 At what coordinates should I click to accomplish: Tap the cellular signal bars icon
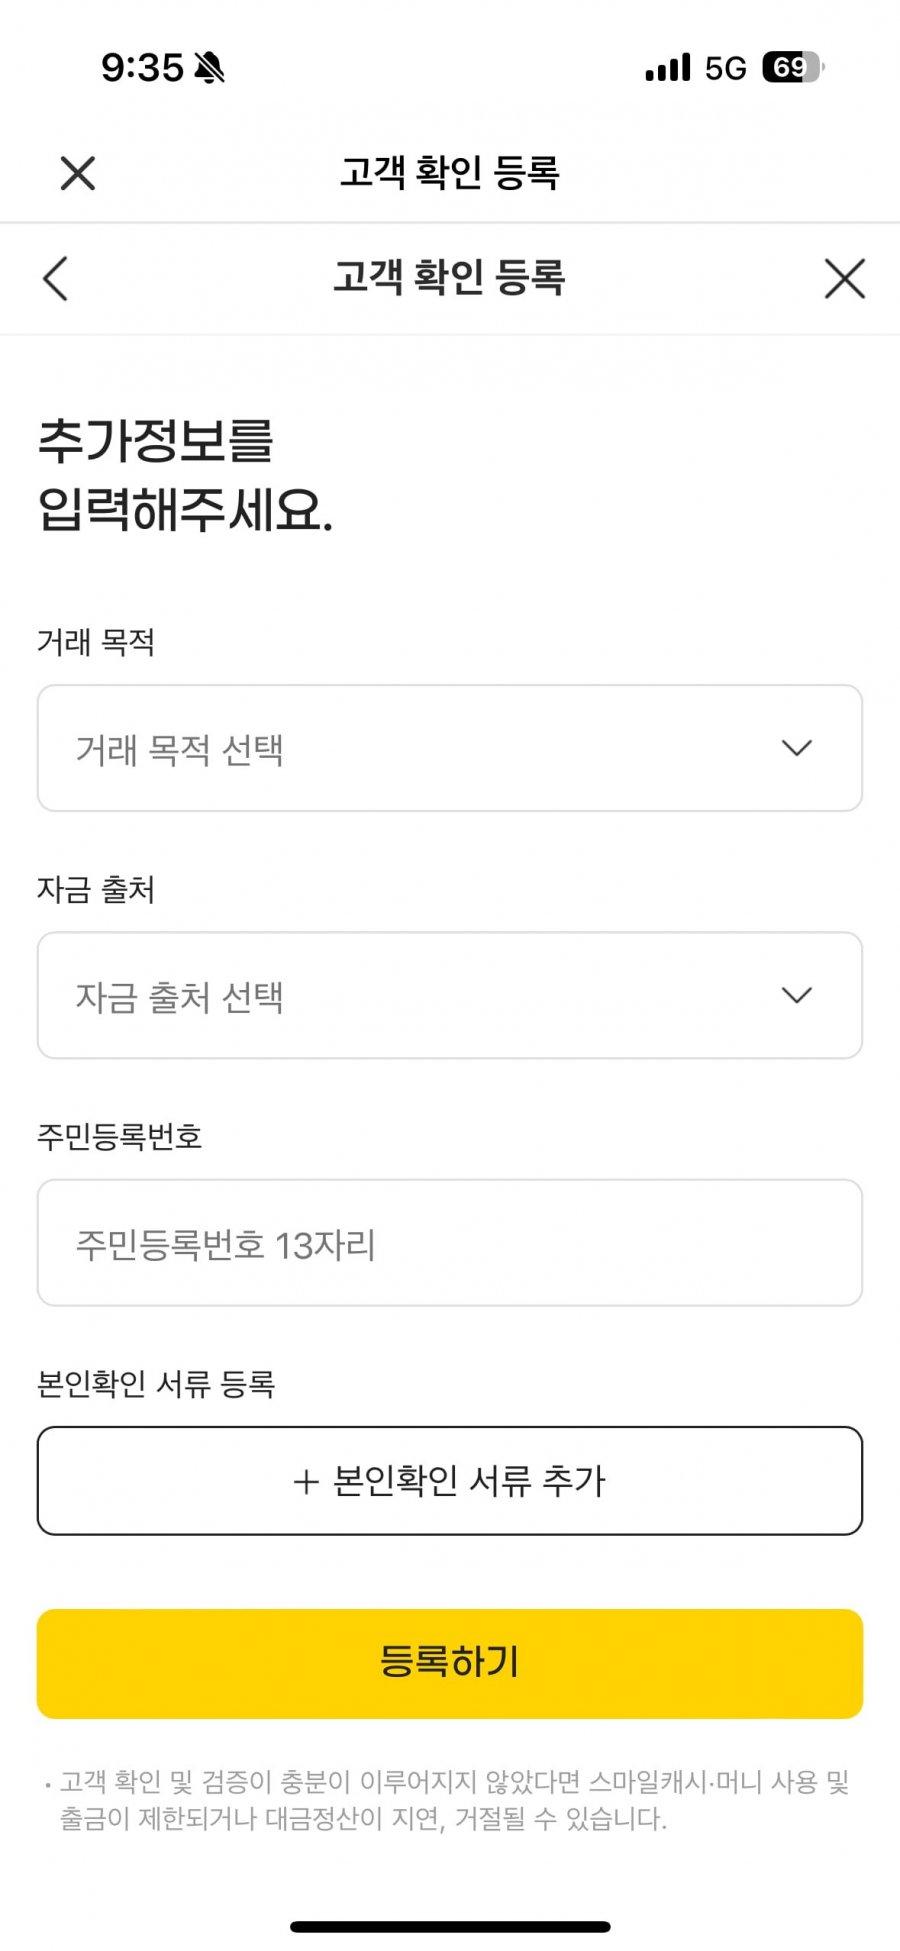(668, 68)
